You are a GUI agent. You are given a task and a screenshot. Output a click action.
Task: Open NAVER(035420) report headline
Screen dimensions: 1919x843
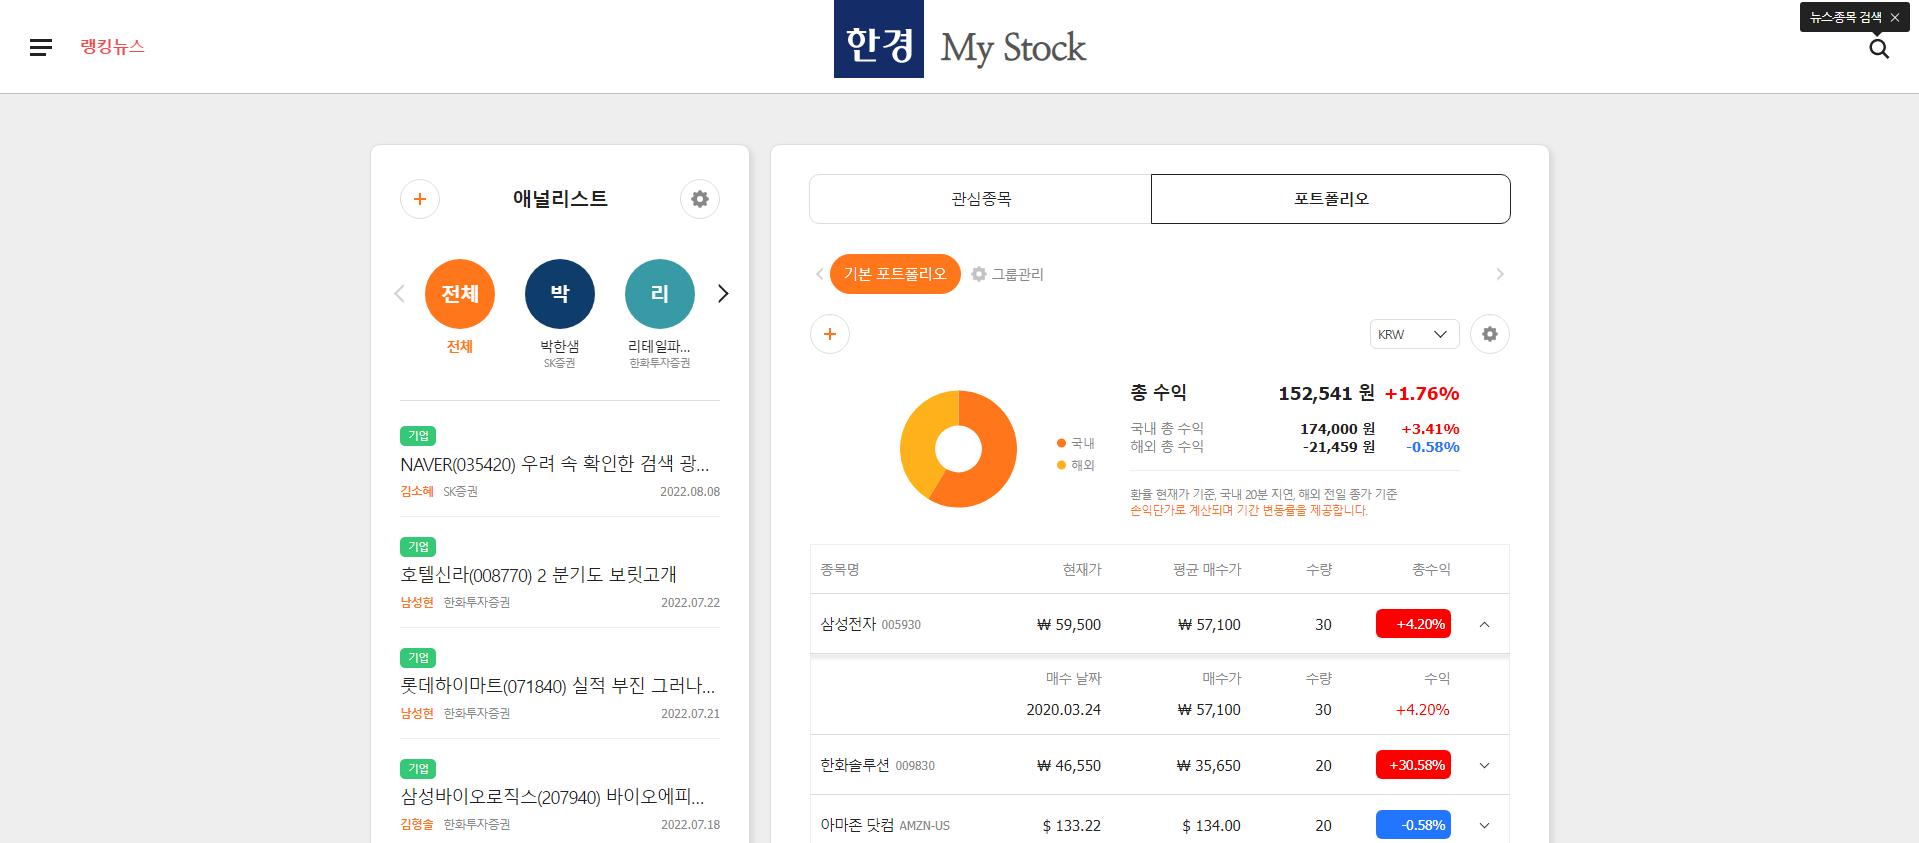tap(555, 464)
